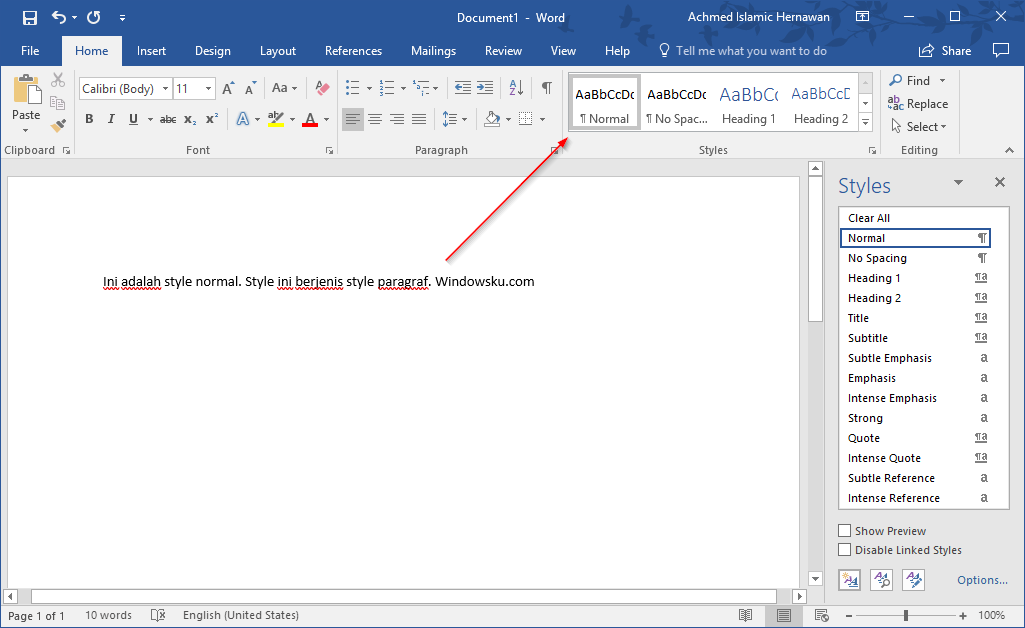Screen dimensions: 1025x628
Task: Toggle Italic formatting
Action: tap(111, 119)
